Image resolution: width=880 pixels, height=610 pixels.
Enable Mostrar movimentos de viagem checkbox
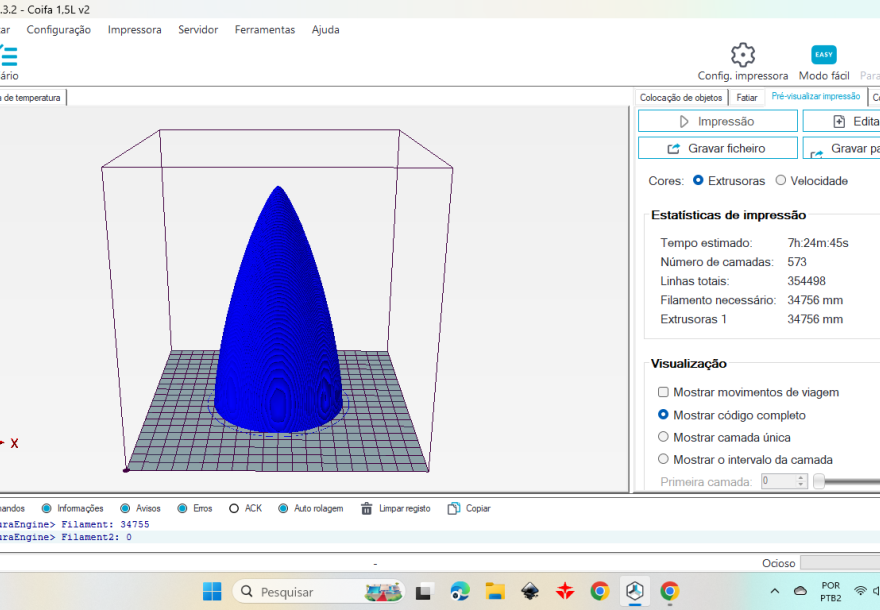tap(663, 392)
